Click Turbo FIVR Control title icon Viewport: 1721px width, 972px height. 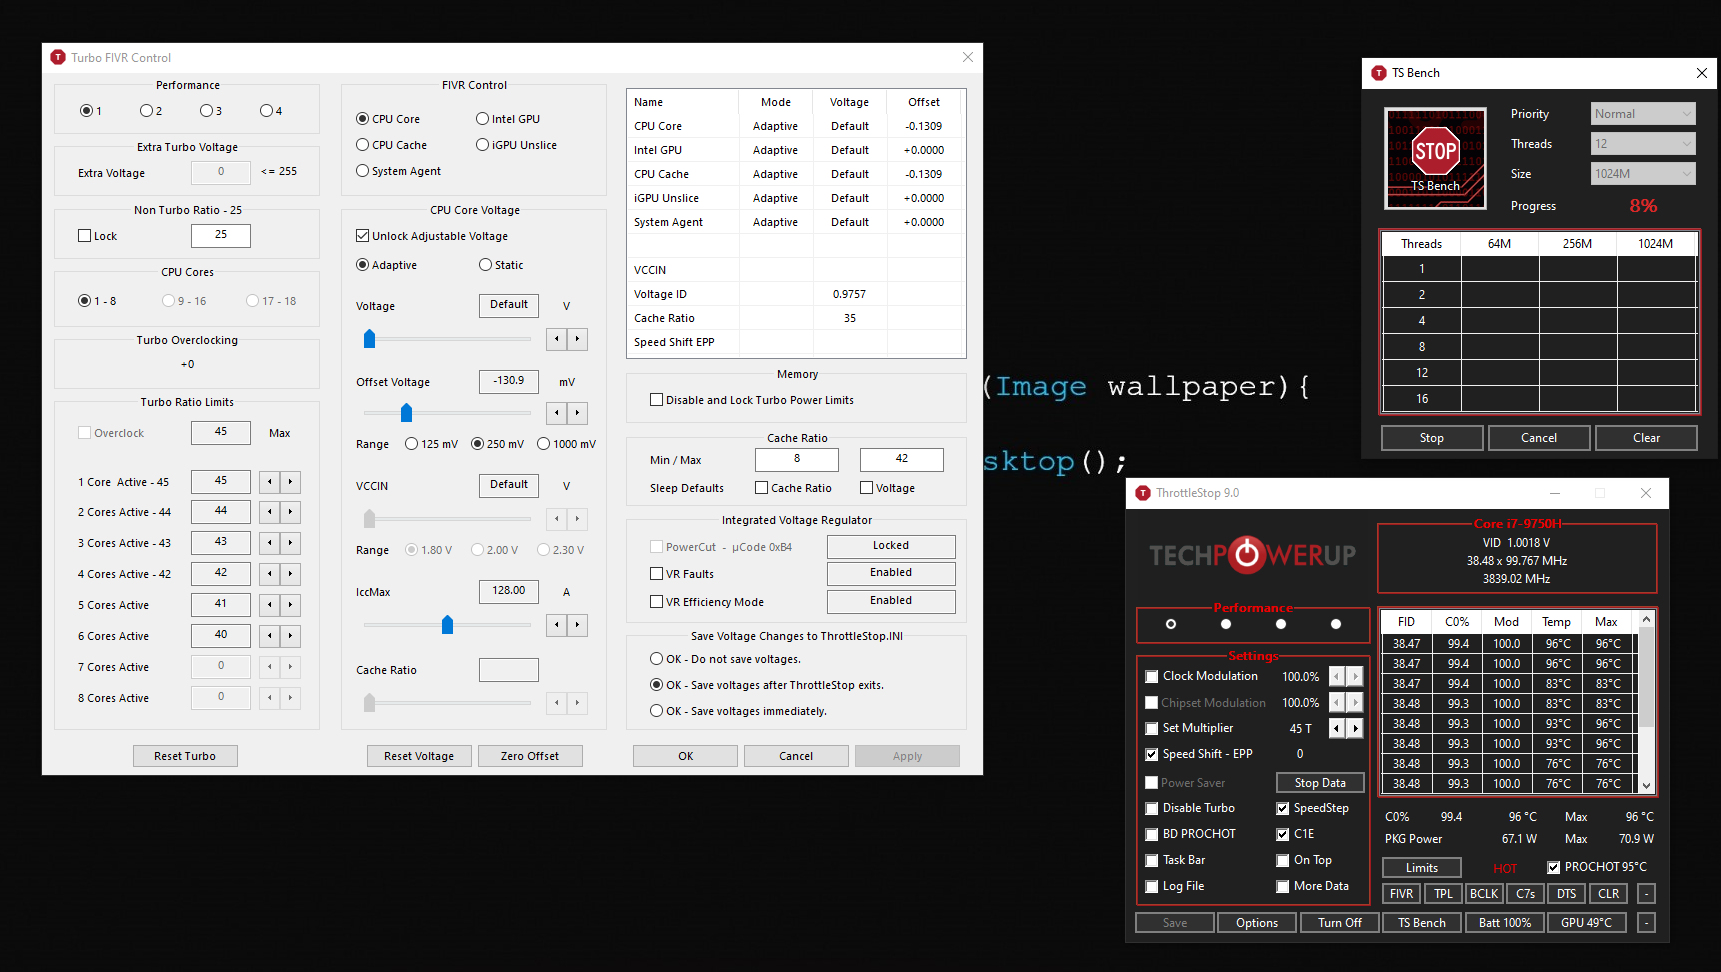click(58, 58)
